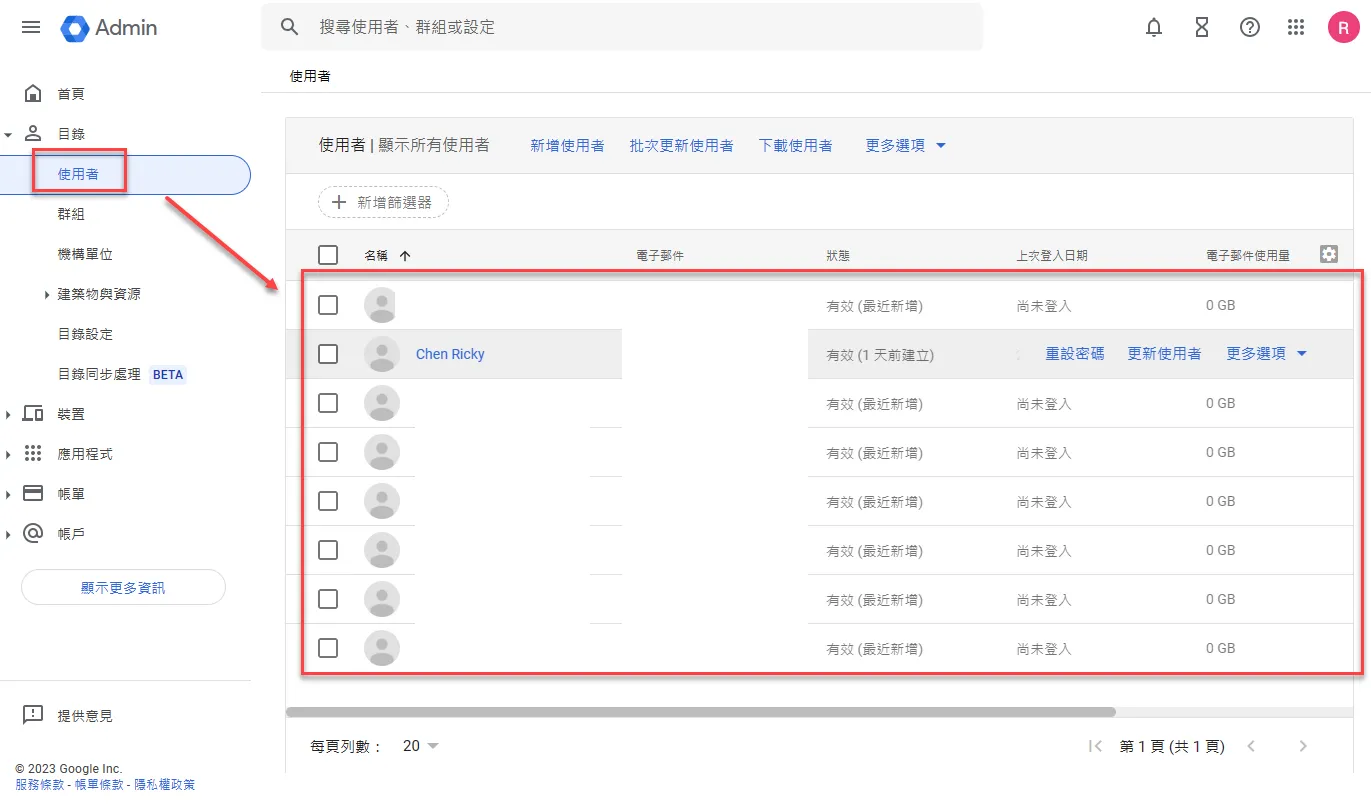1371x804 pixels.
Task: Click the search magnifier icon
Action: pyautogui.click(x=290, y=27)
